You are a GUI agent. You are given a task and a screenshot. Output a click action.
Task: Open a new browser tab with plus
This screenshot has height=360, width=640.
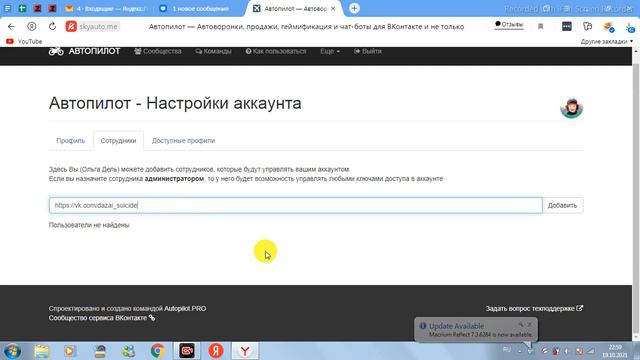coord(354,8)
